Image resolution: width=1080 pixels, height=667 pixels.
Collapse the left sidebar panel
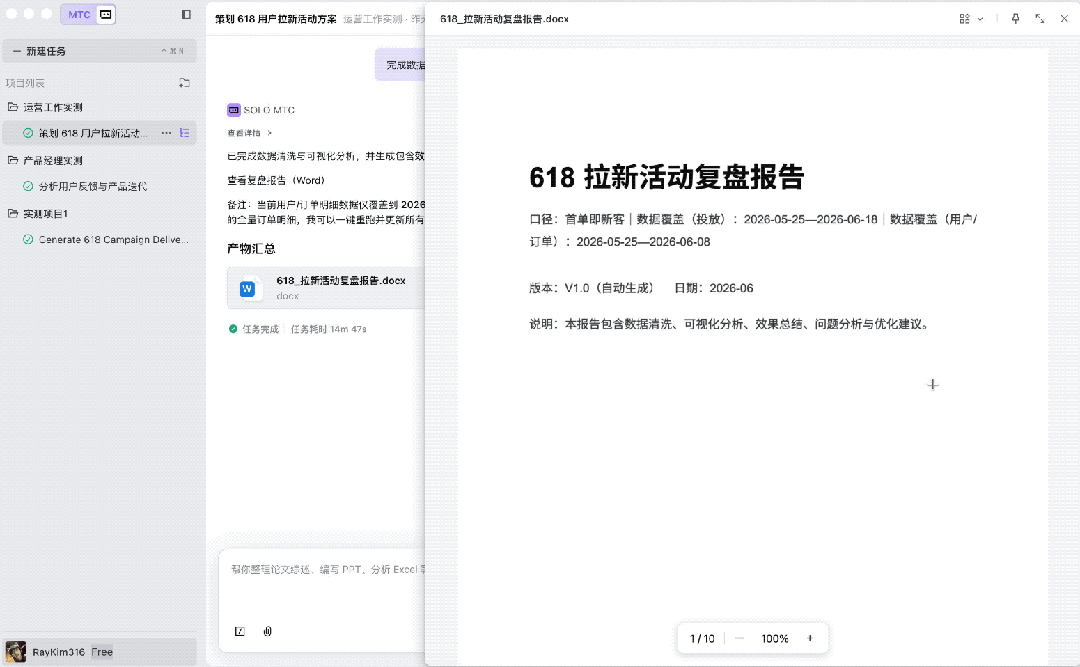186,14
